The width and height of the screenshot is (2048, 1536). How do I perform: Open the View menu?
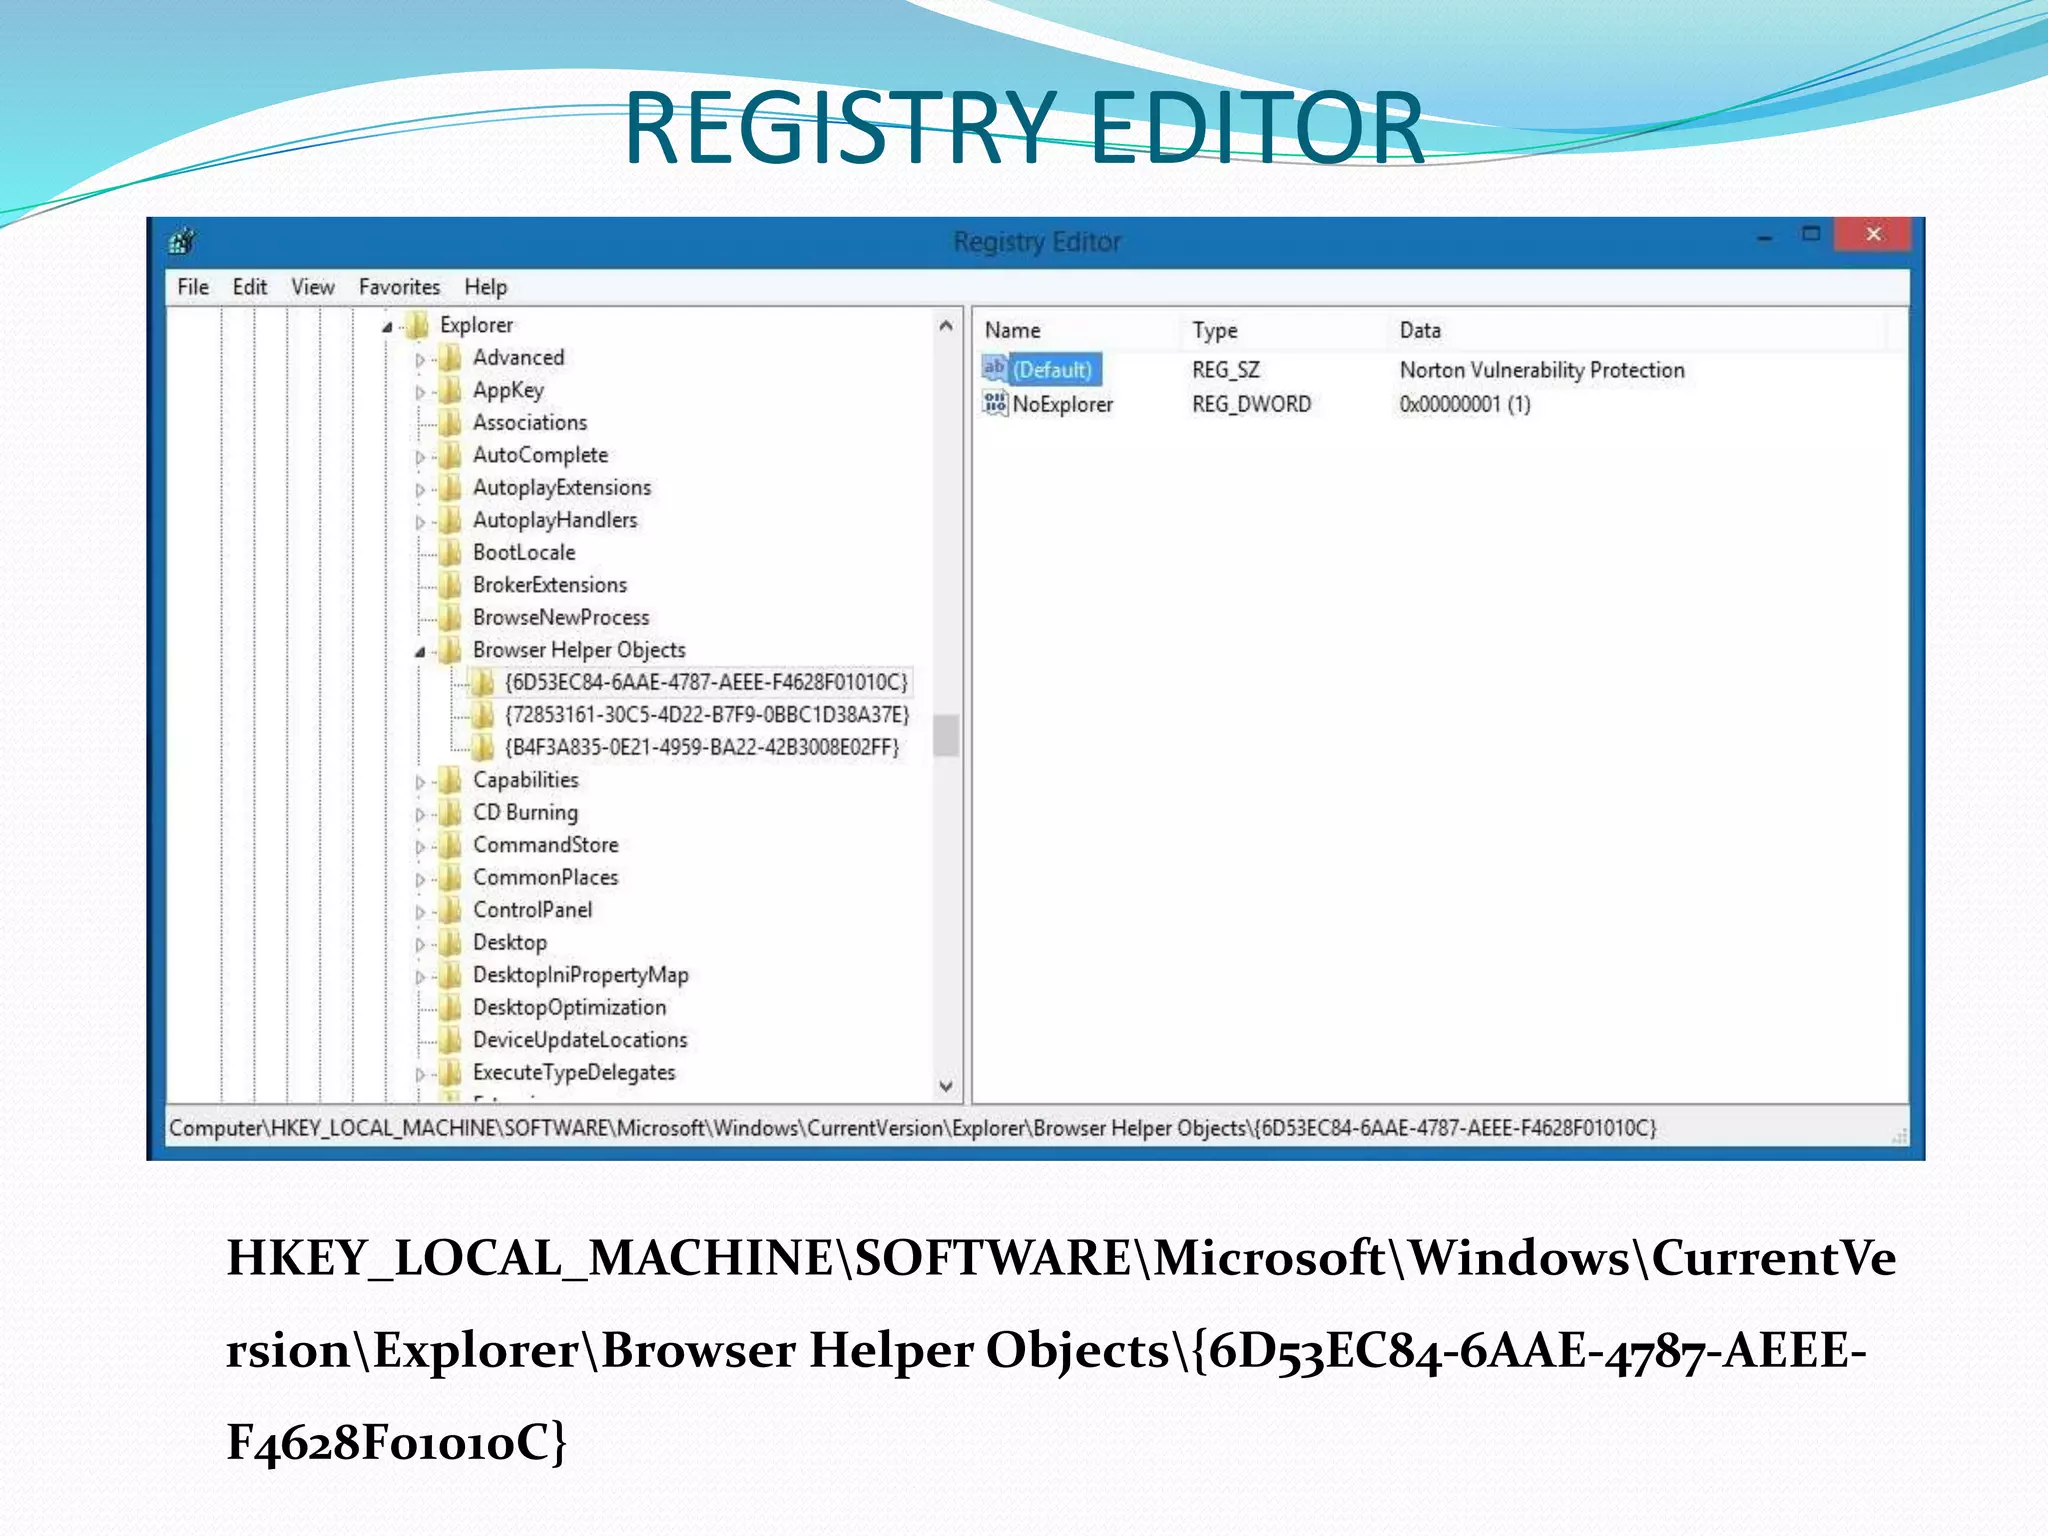click(312, 287)
